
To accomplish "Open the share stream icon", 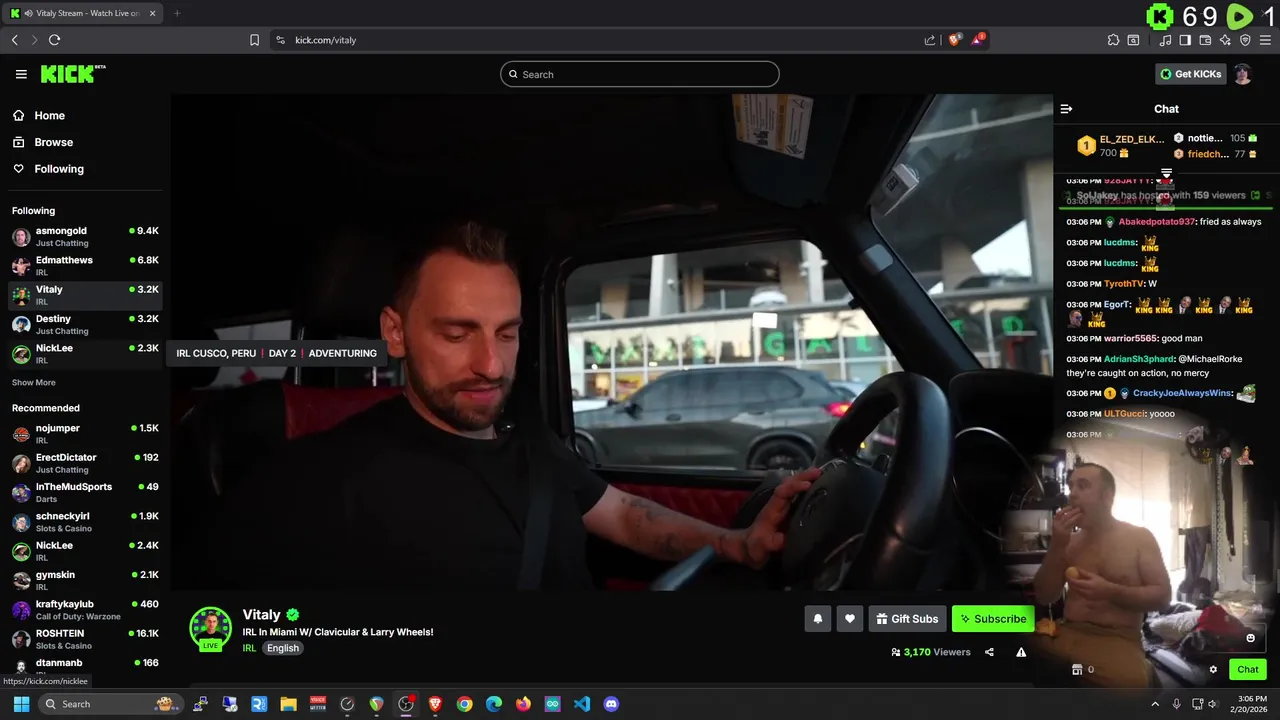I will click(x=989, y=652).
